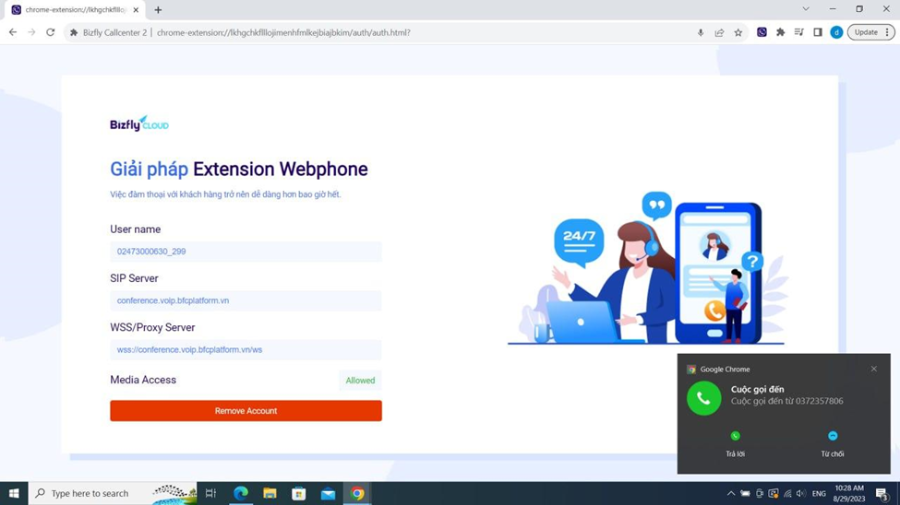Click the Chrome Update button

(871, 33)
